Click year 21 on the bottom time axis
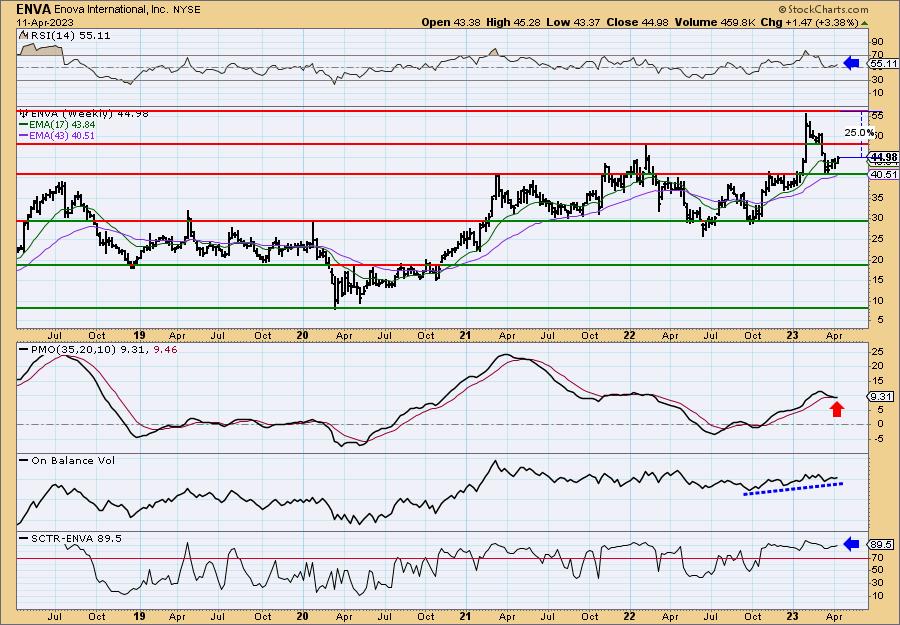Image resolution: width=900 pixels, height=625 pixels. (465, 616)
